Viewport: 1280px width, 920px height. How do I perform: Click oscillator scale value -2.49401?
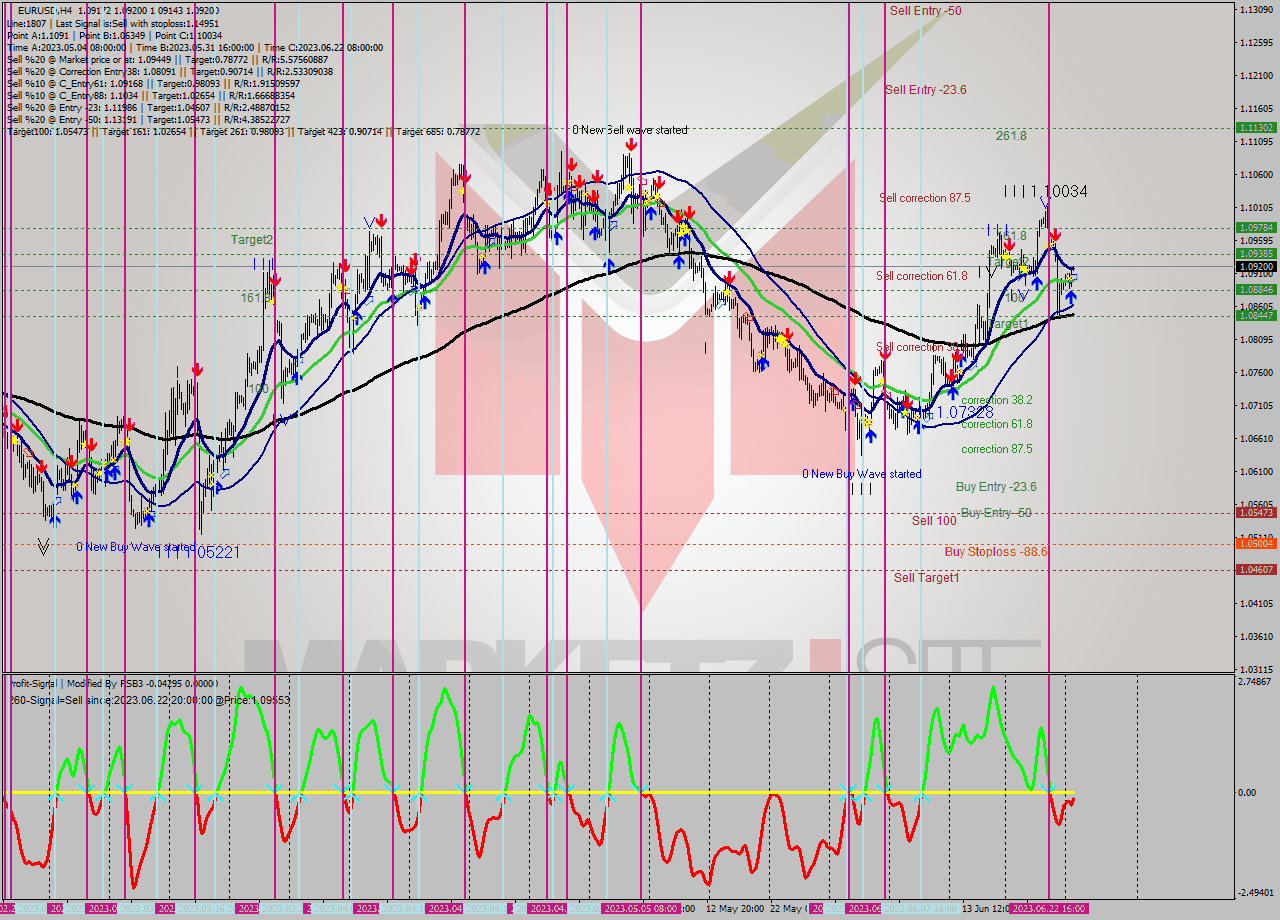tap(1256, 892)
